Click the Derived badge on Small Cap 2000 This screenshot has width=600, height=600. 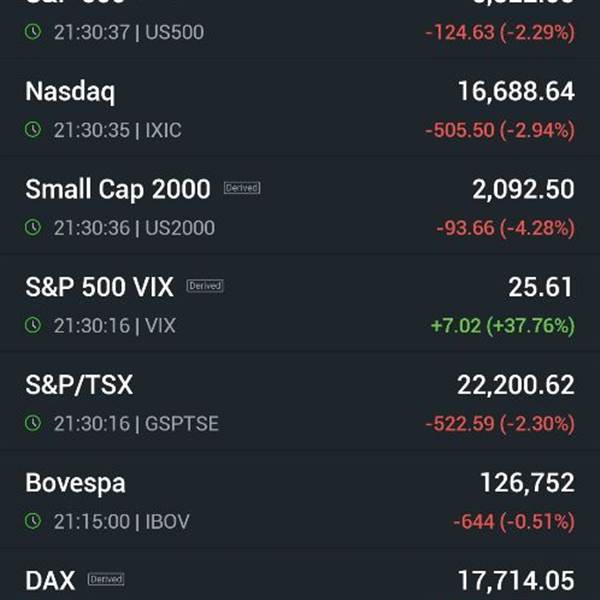point(242,188)
